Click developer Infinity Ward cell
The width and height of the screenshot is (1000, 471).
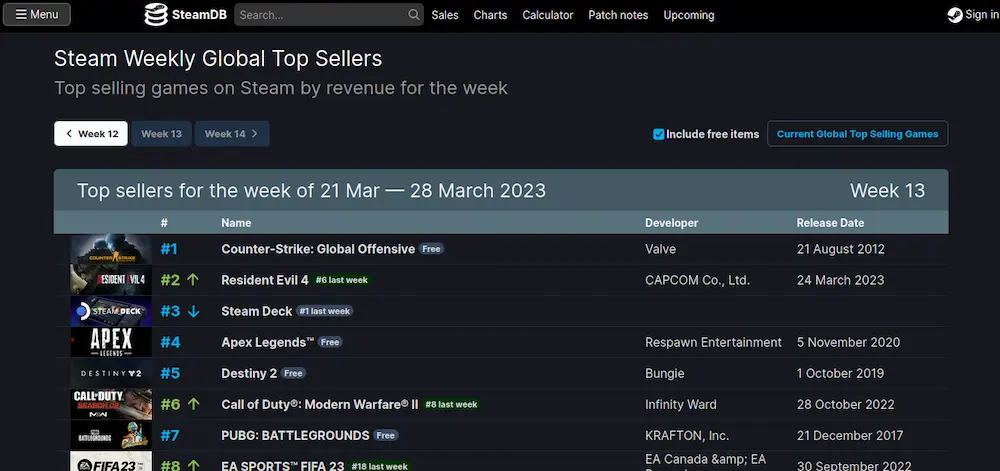pos(680,405)
